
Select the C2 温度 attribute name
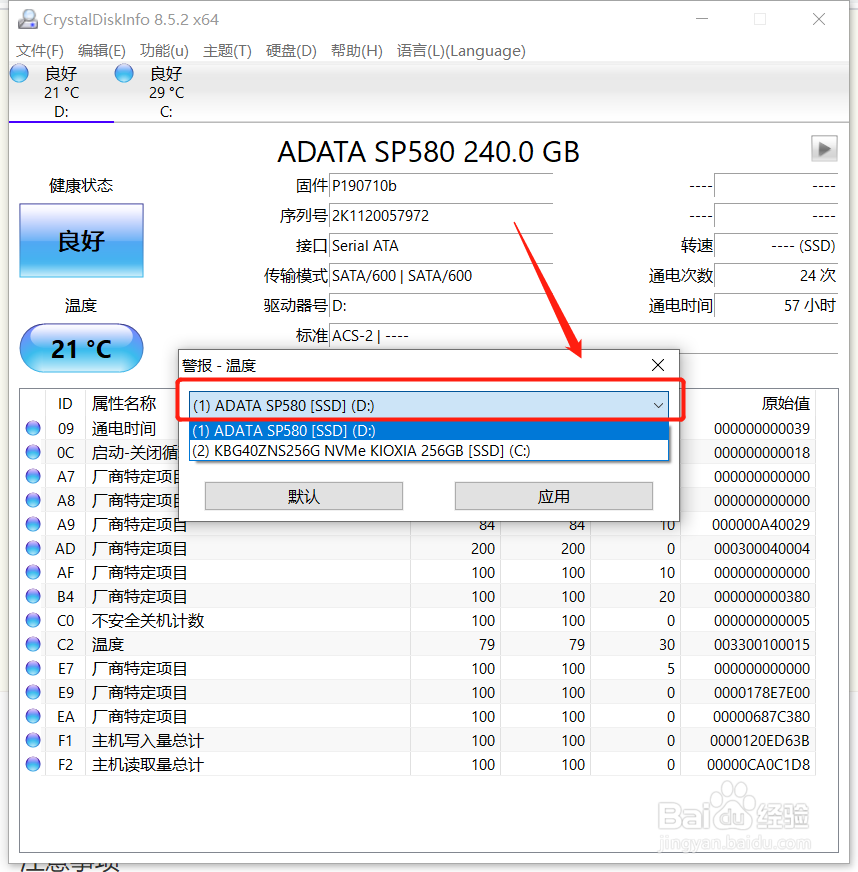[x=108, y=644]
